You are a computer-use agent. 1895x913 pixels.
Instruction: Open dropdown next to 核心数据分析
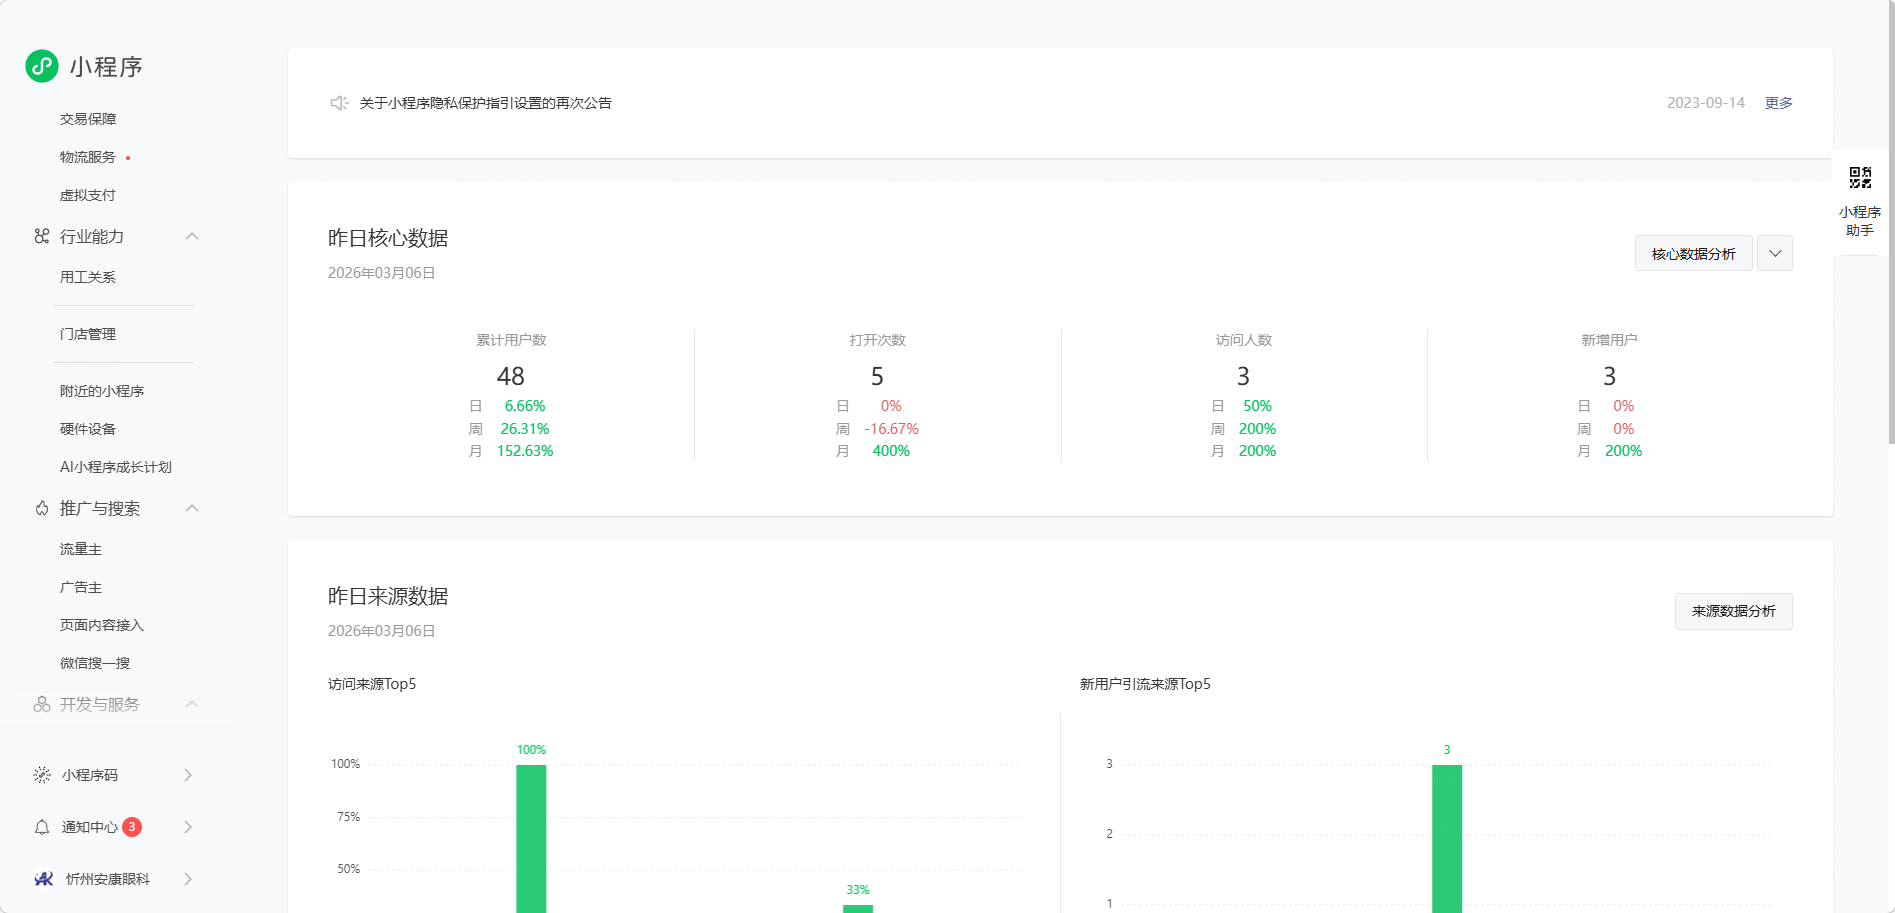[x=1775, y=253]
